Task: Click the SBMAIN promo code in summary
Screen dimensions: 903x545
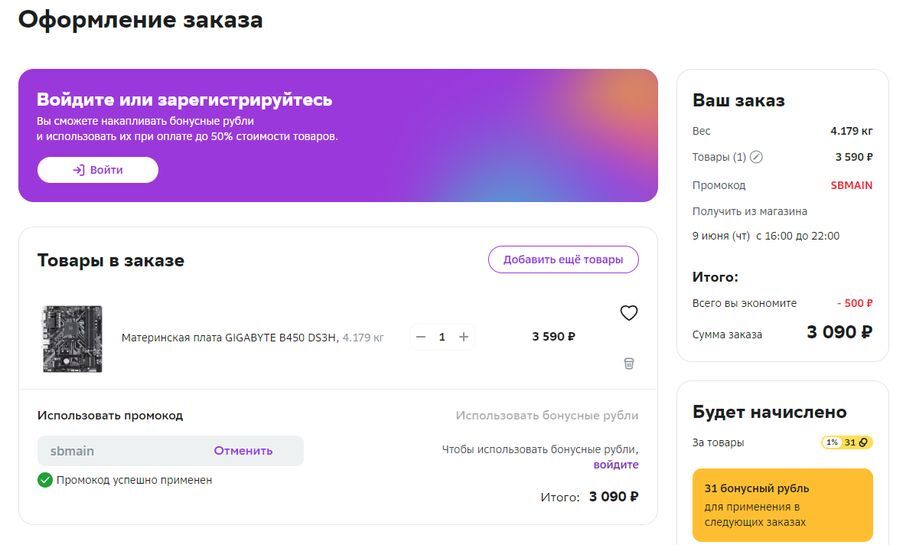Action: (851, 185)
